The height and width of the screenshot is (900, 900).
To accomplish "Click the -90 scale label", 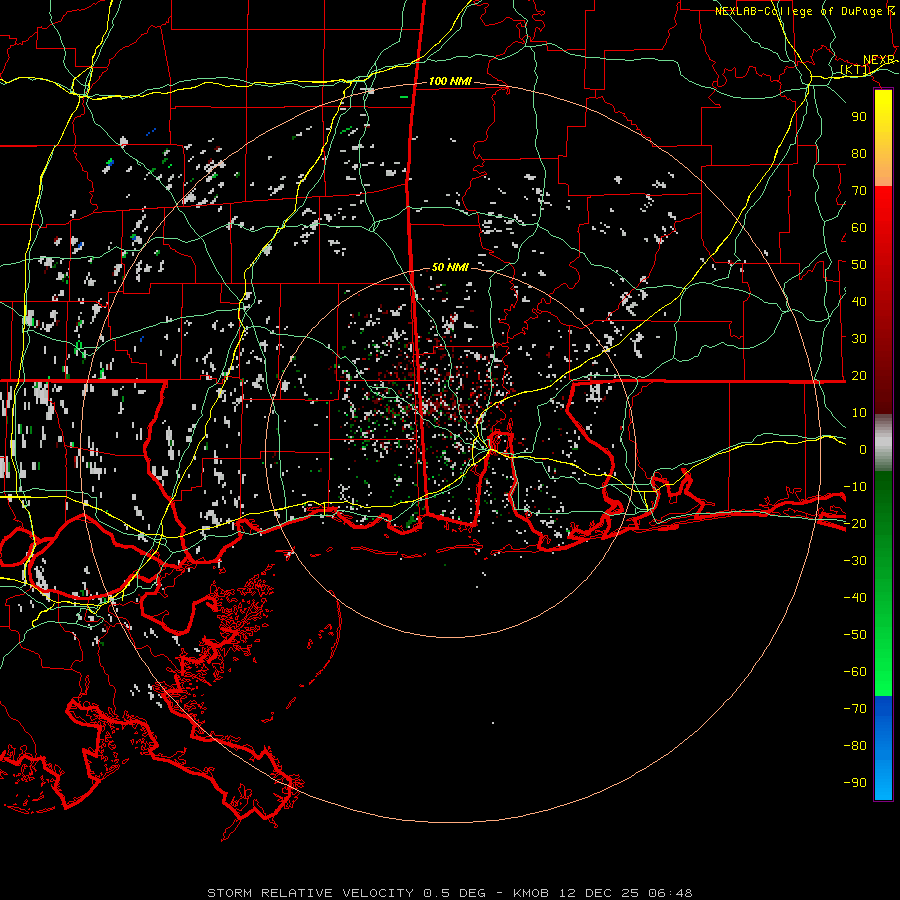I will coord(855,783).
